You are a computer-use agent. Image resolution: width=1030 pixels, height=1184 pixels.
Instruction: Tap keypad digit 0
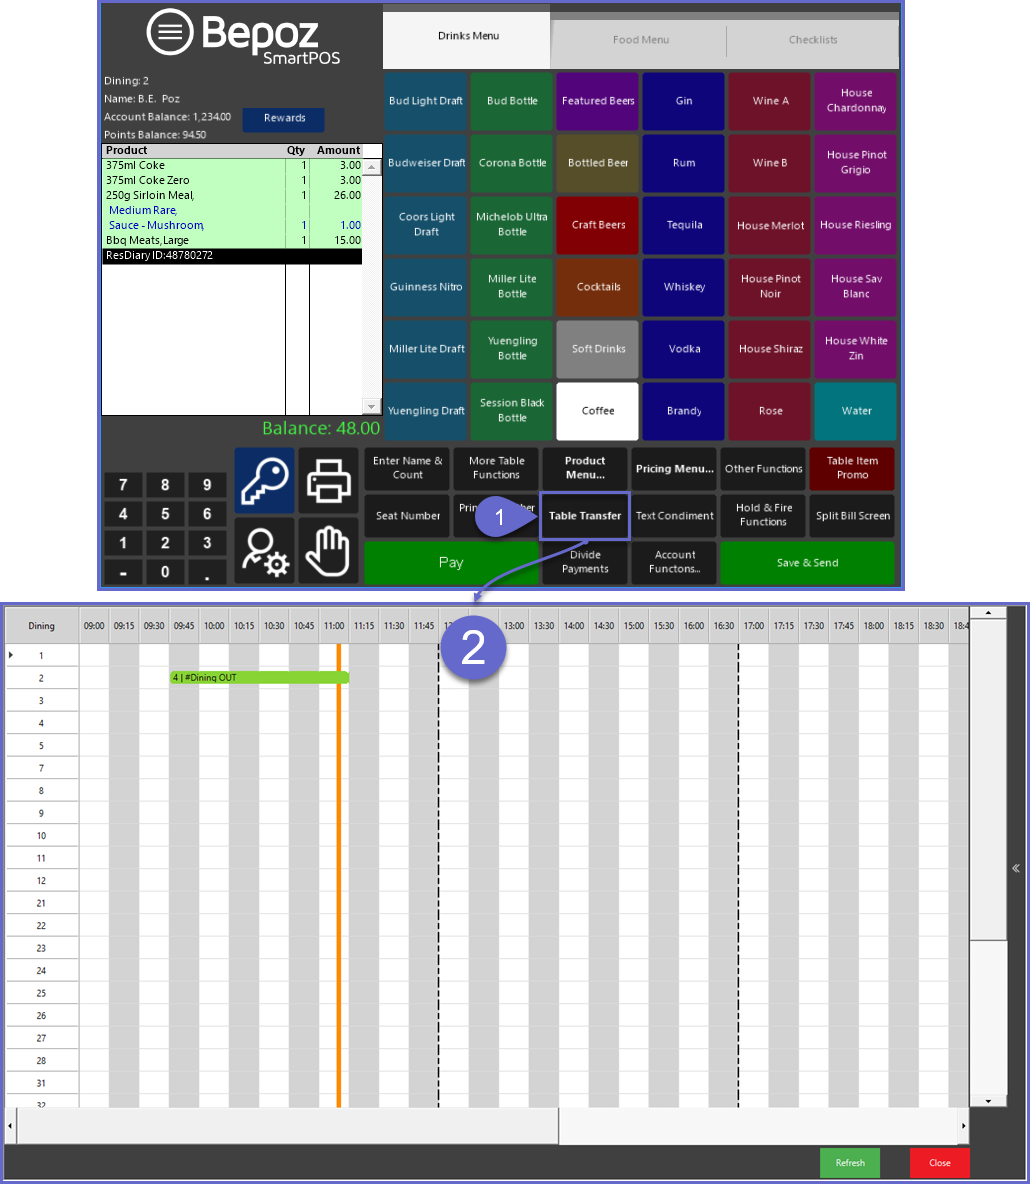click(165, 572)
